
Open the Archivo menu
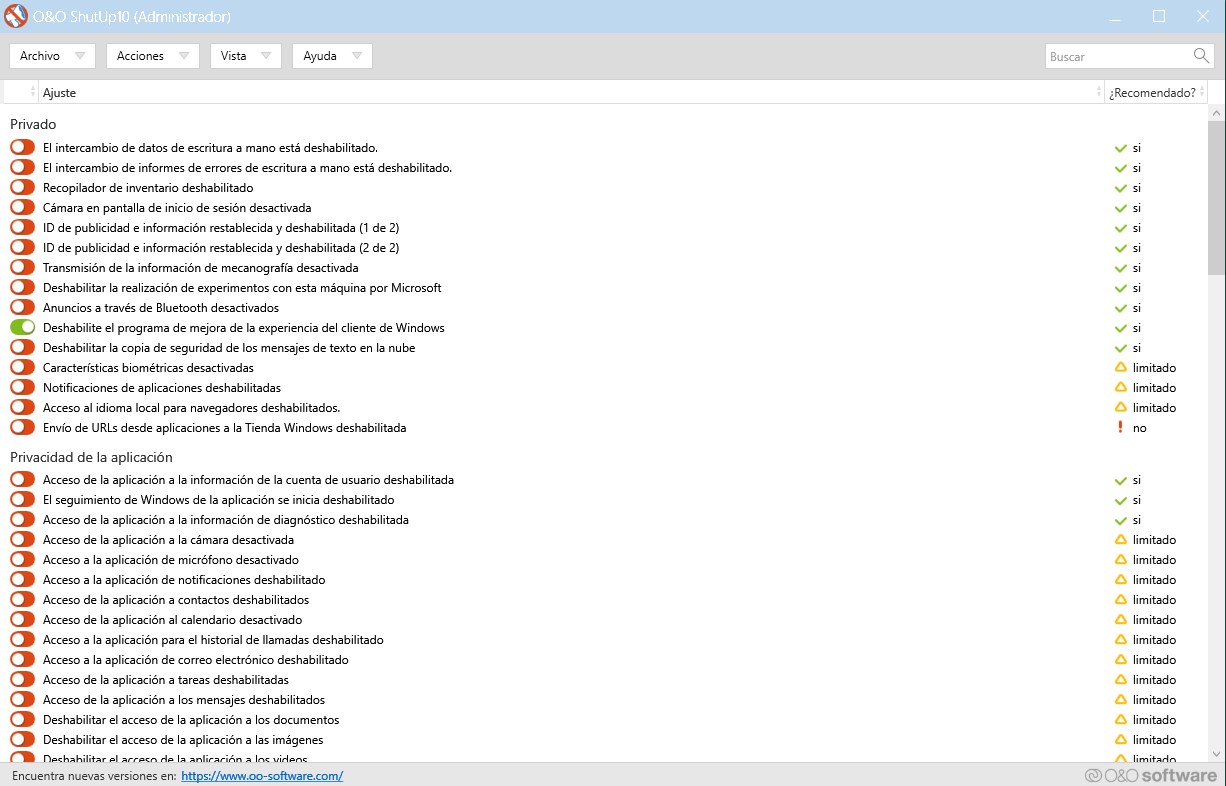coord(53,56)
